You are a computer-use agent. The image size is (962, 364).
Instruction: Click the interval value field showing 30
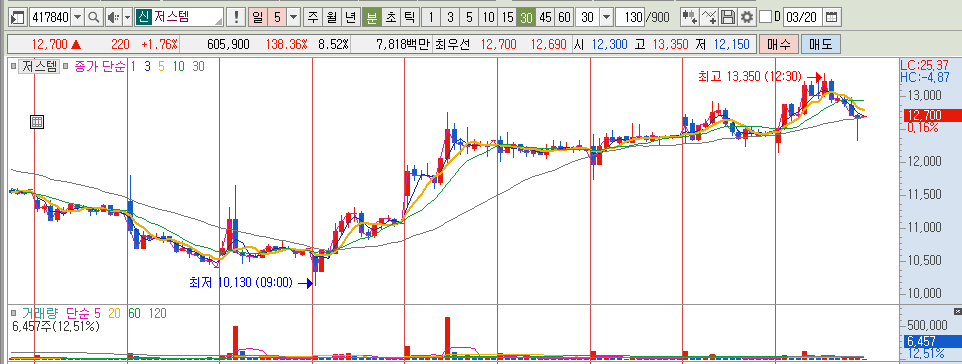coord(587,17)
